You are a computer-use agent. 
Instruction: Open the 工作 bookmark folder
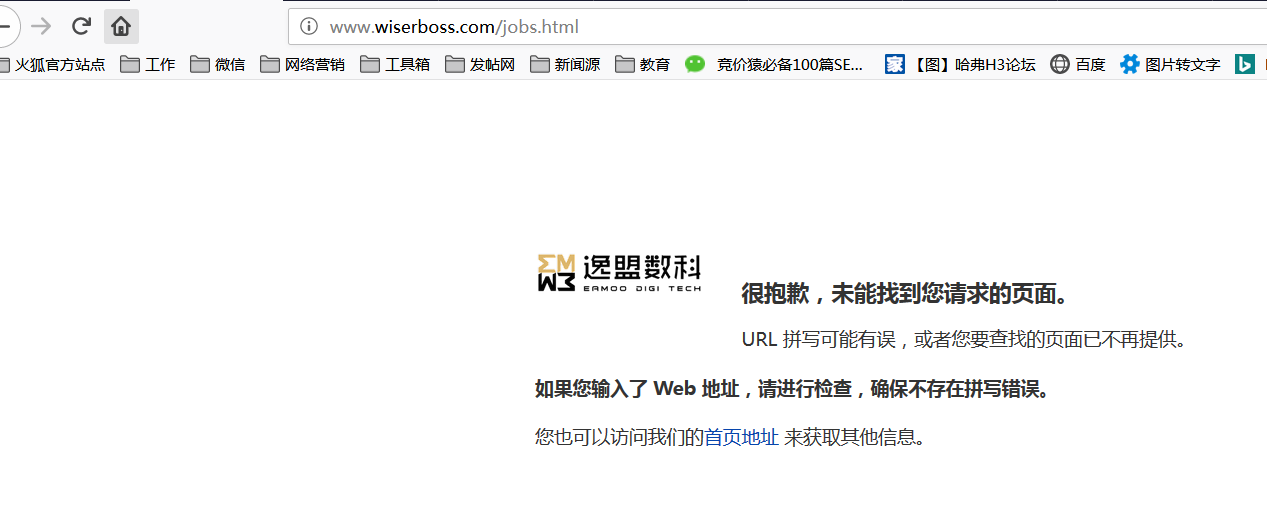(x=148, y=64)
